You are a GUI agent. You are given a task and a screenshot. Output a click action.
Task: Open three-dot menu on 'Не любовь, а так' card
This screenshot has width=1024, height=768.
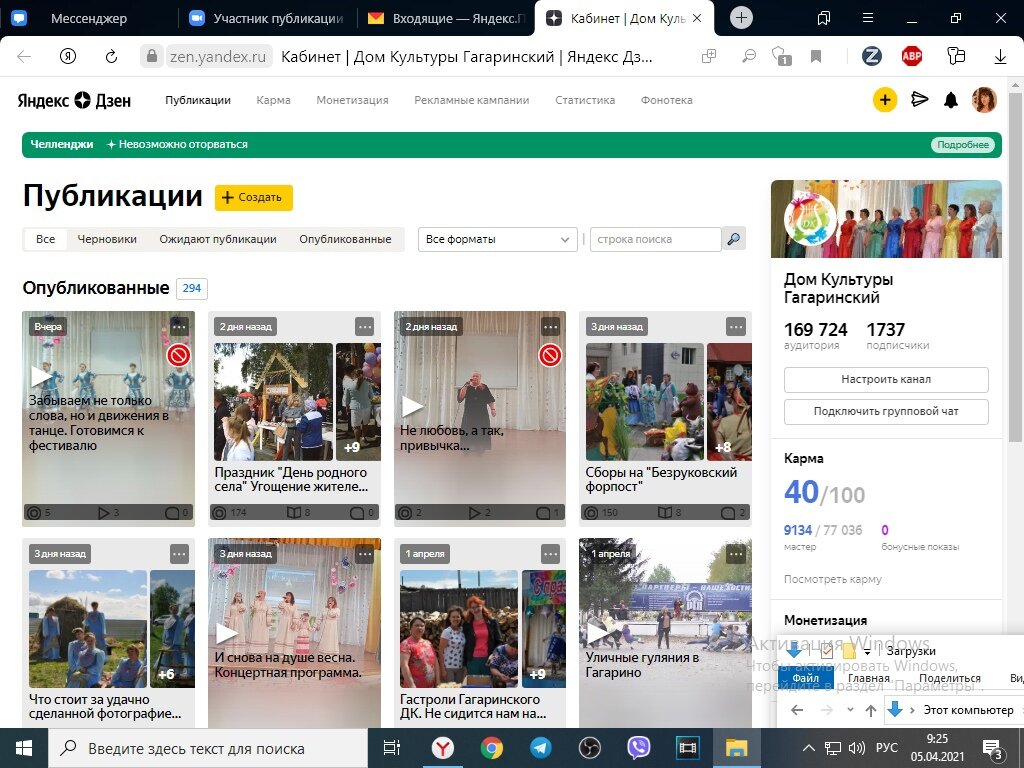pyautogui.click(x=551, y=326)
